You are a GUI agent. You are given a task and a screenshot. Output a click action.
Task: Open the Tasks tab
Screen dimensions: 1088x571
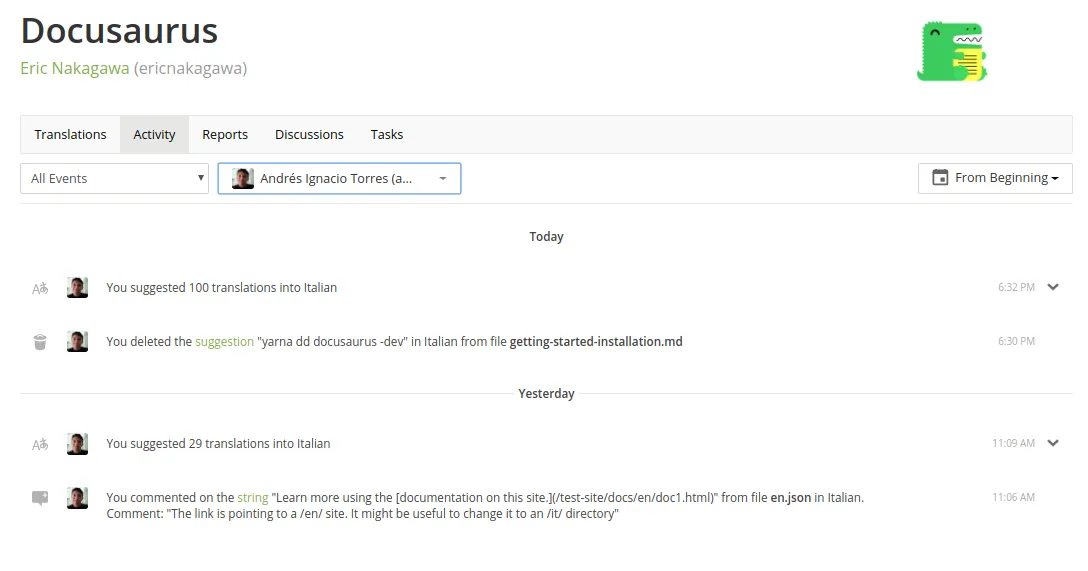pyautogui.click(x=386, y=135)
